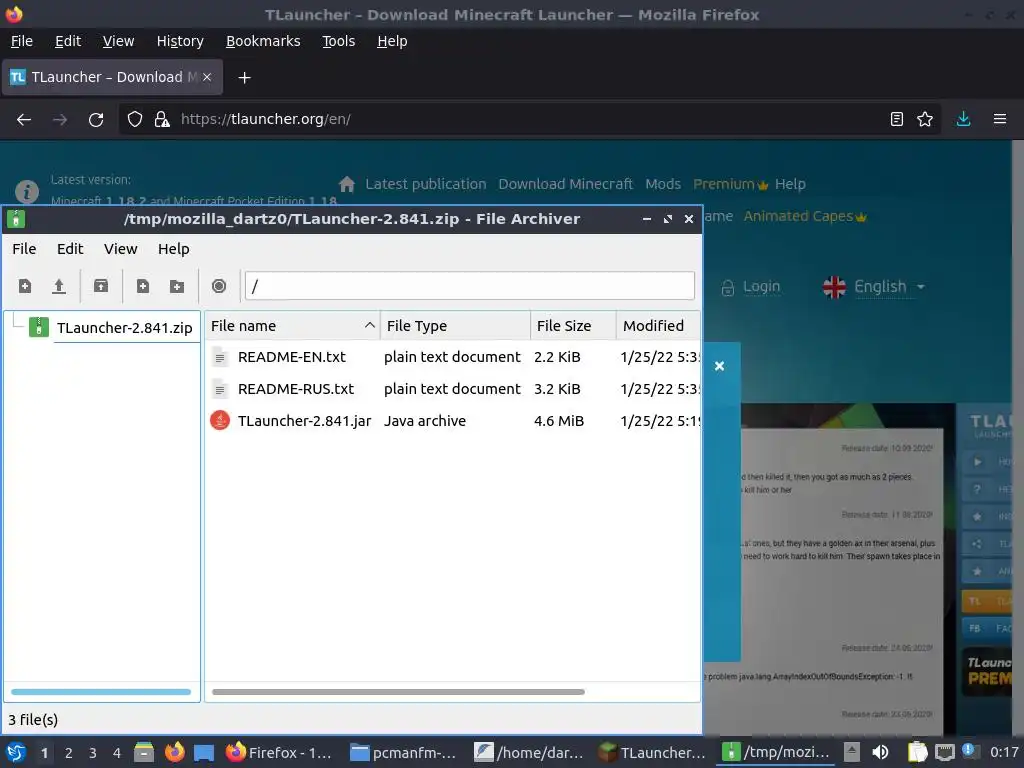Click the Animated Capes link
This screenshot has width=1024, height=768.
coord(805,216)
